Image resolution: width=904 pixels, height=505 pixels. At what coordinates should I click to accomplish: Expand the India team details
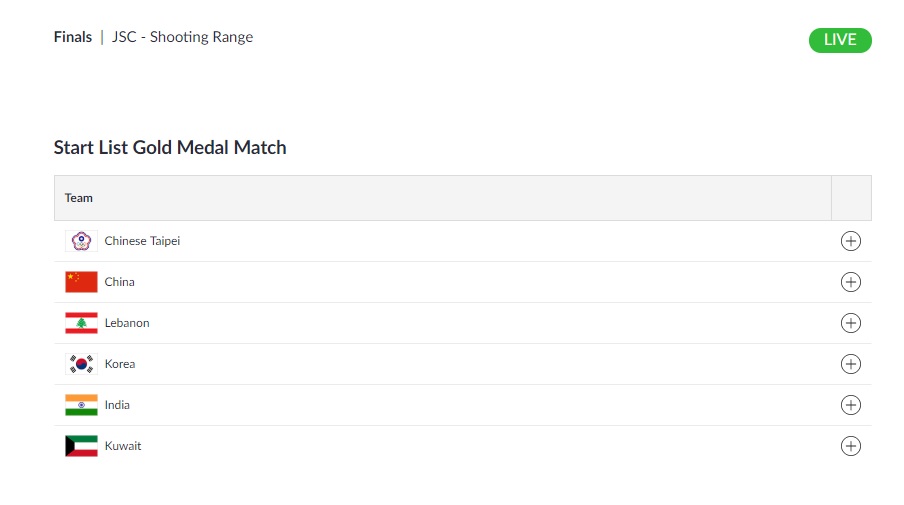pyautogui.click(x=850, y=405)
